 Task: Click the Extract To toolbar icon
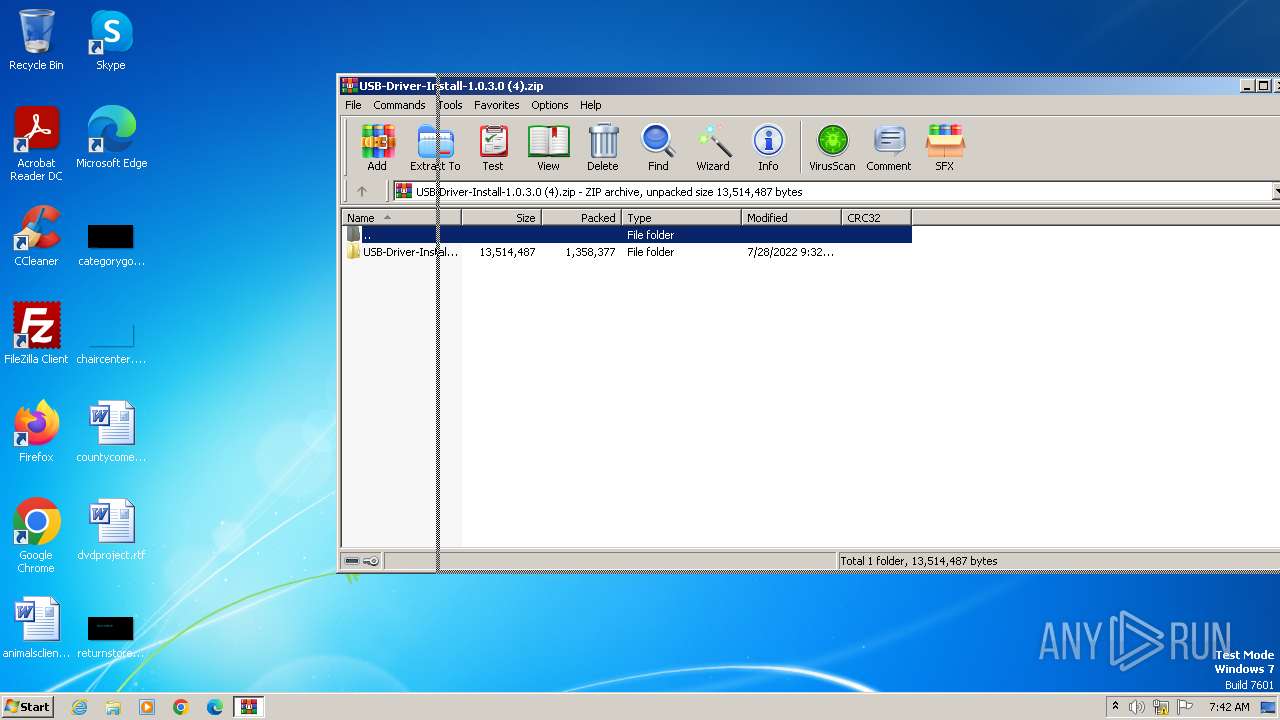click(435, 148)
